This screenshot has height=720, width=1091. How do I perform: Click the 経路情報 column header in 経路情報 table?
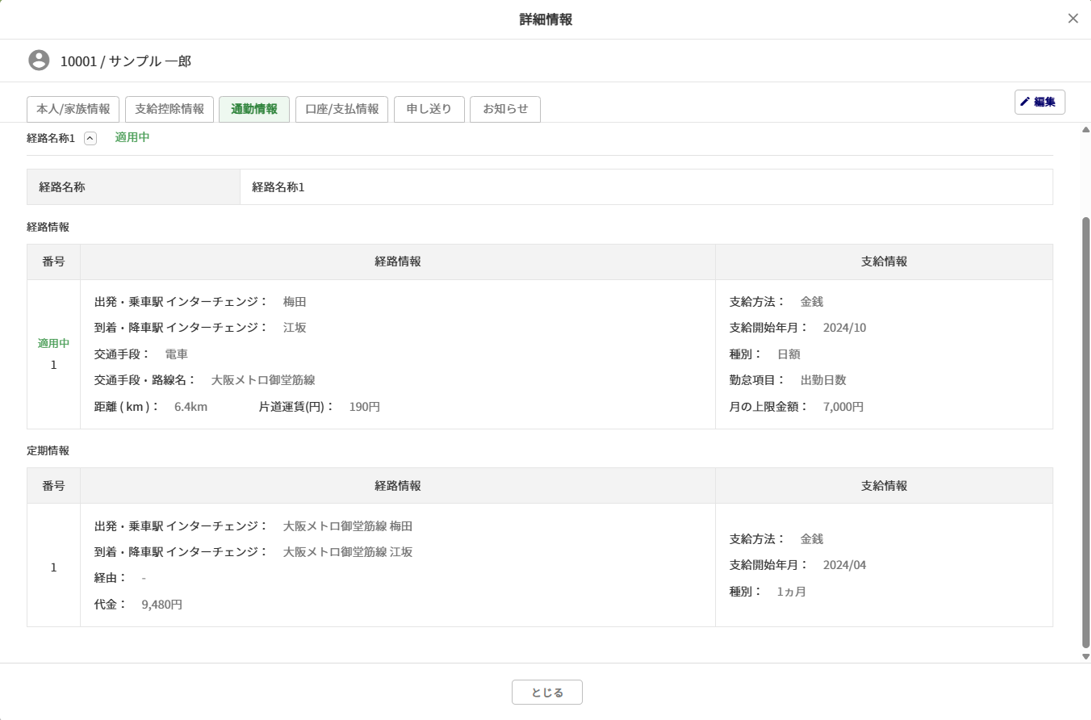tap(398, 262)
